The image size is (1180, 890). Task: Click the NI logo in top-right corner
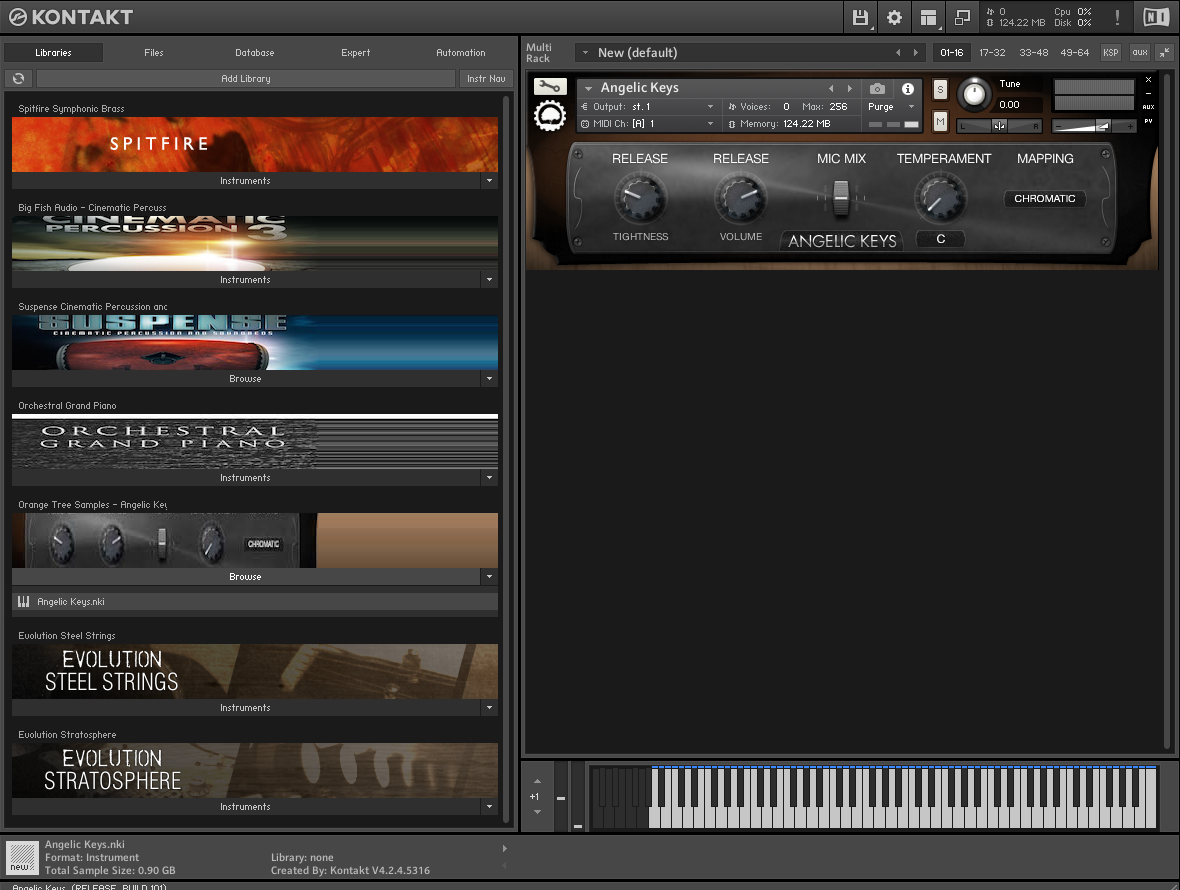[1156, 17]
